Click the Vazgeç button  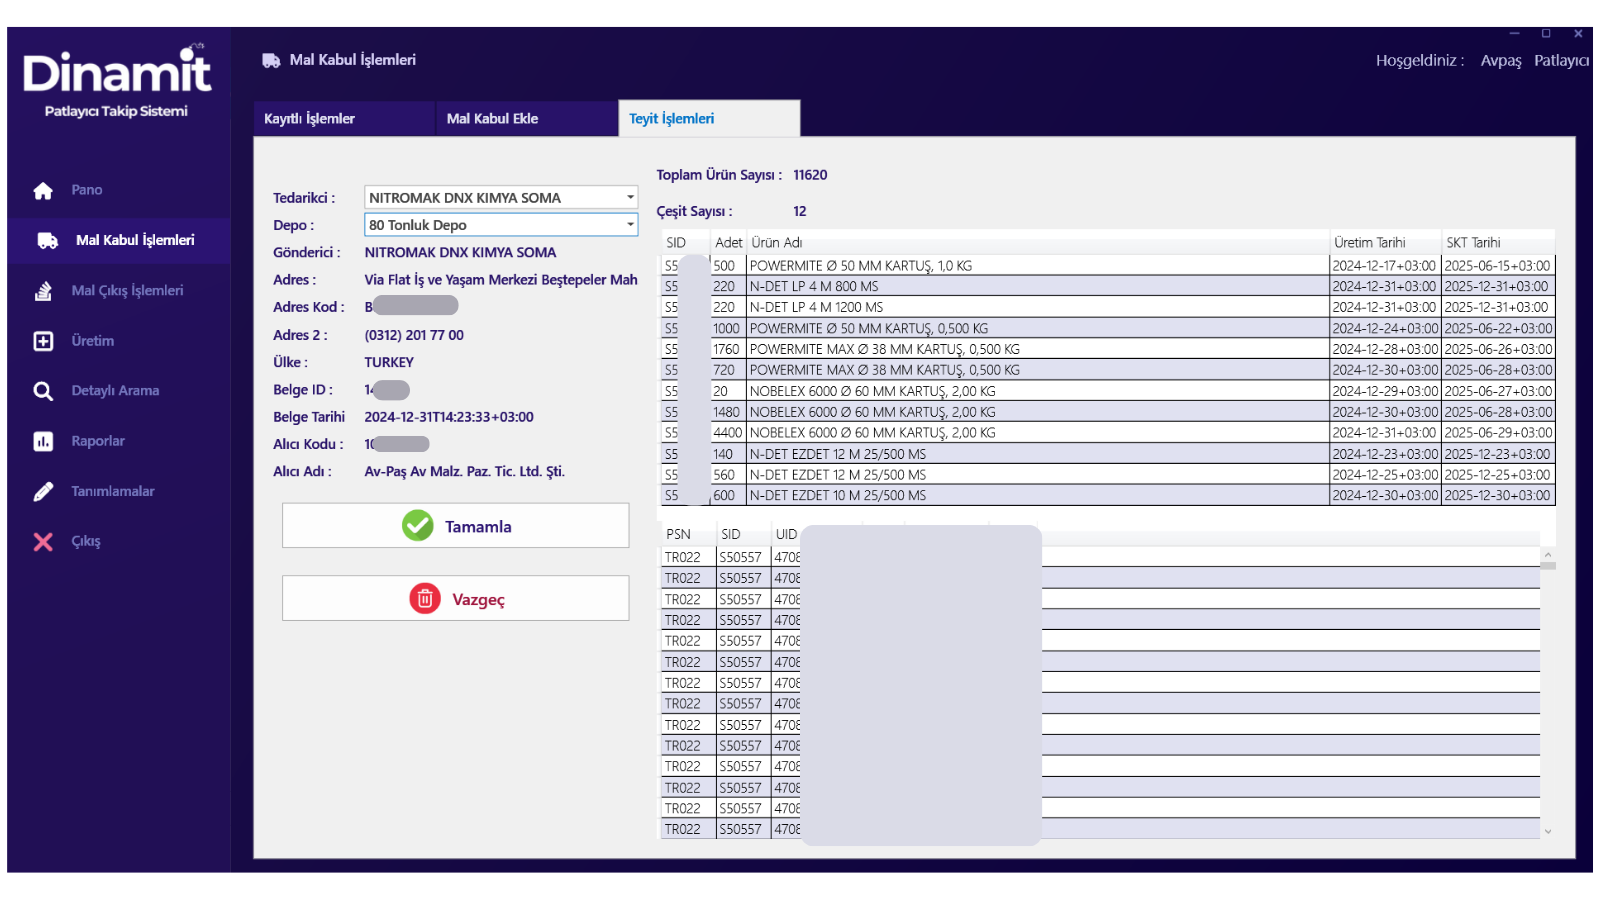[456, 598]
